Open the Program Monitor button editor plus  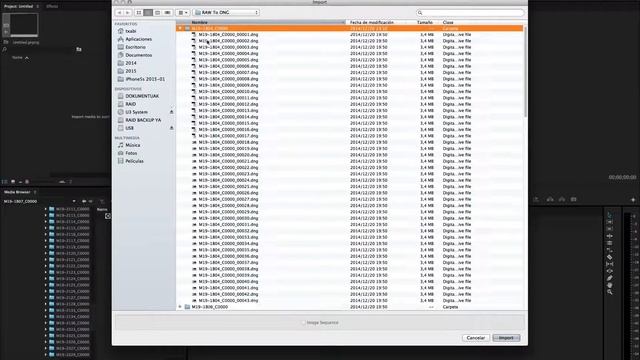[x=633, y=200]
